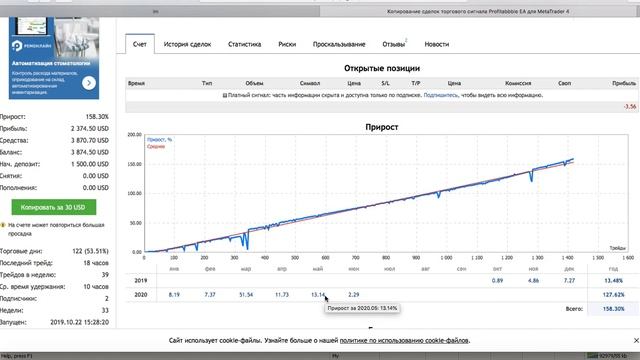The image size is (640, 360).
Task: Sort open positions by Объем column
Action: 254,83
